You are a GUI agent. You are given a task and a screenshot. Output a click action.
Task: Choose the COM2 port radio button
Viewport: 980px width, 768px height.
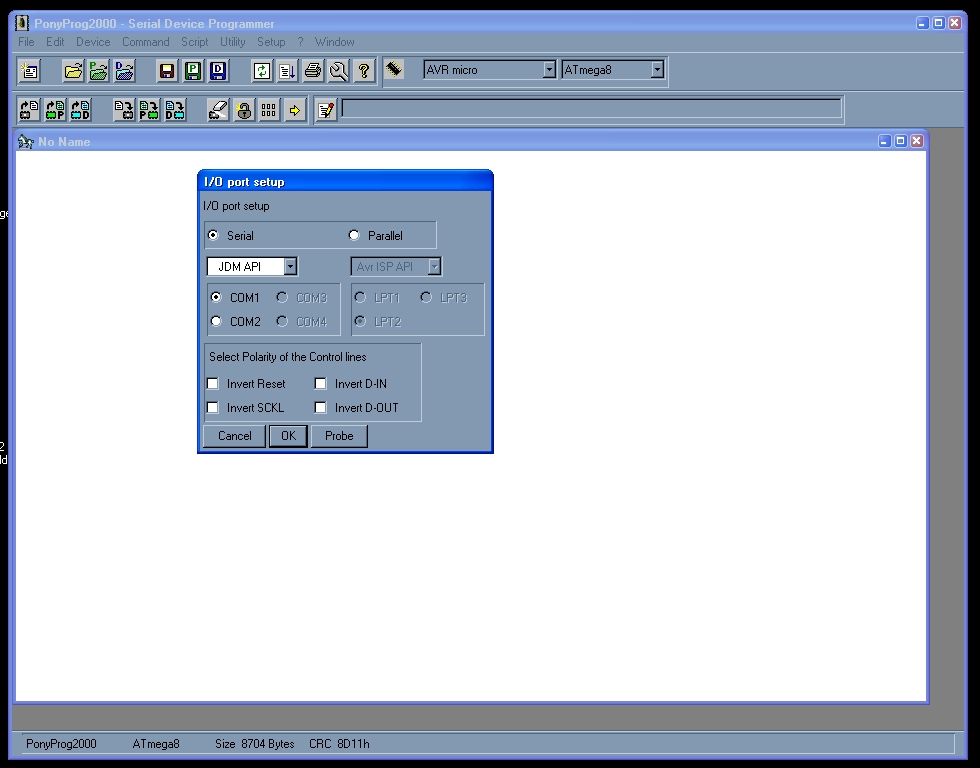tap(216, 321)
